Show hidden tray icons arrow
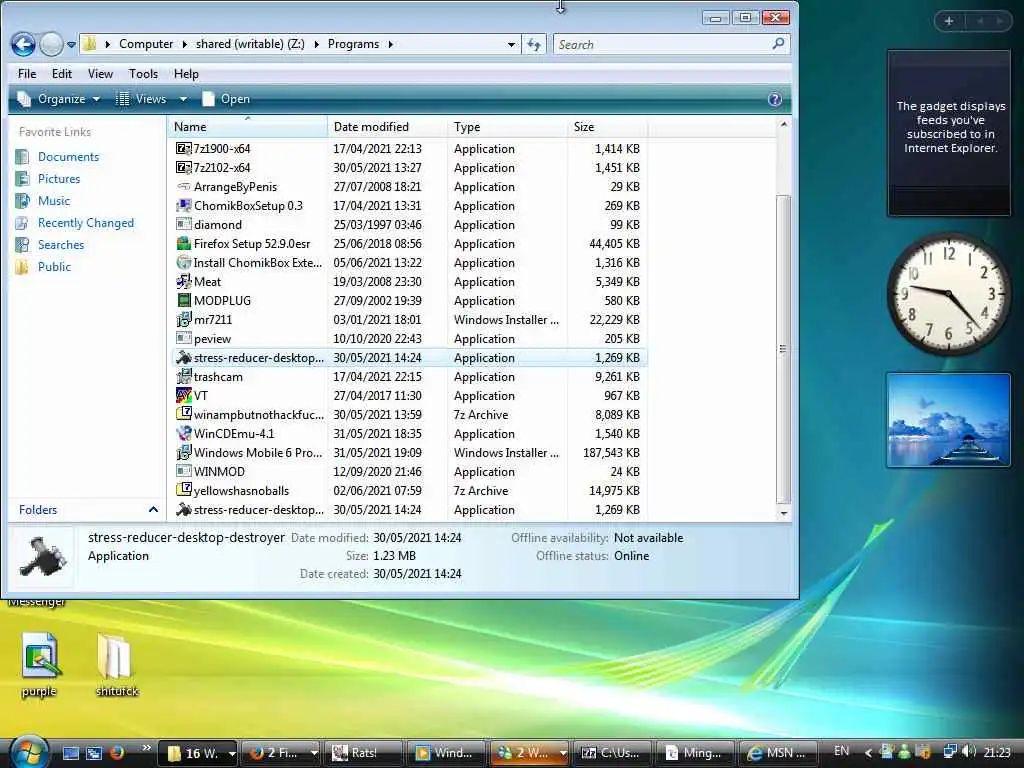Viewport: 1024px width, 768px height. pos(868,753)
